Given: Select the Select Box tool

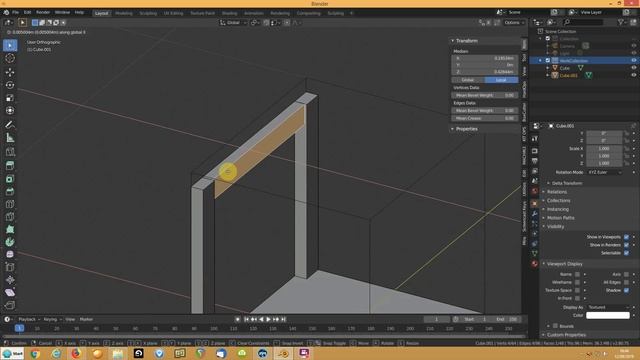Looking at the screenshot, I should (10, 45).
